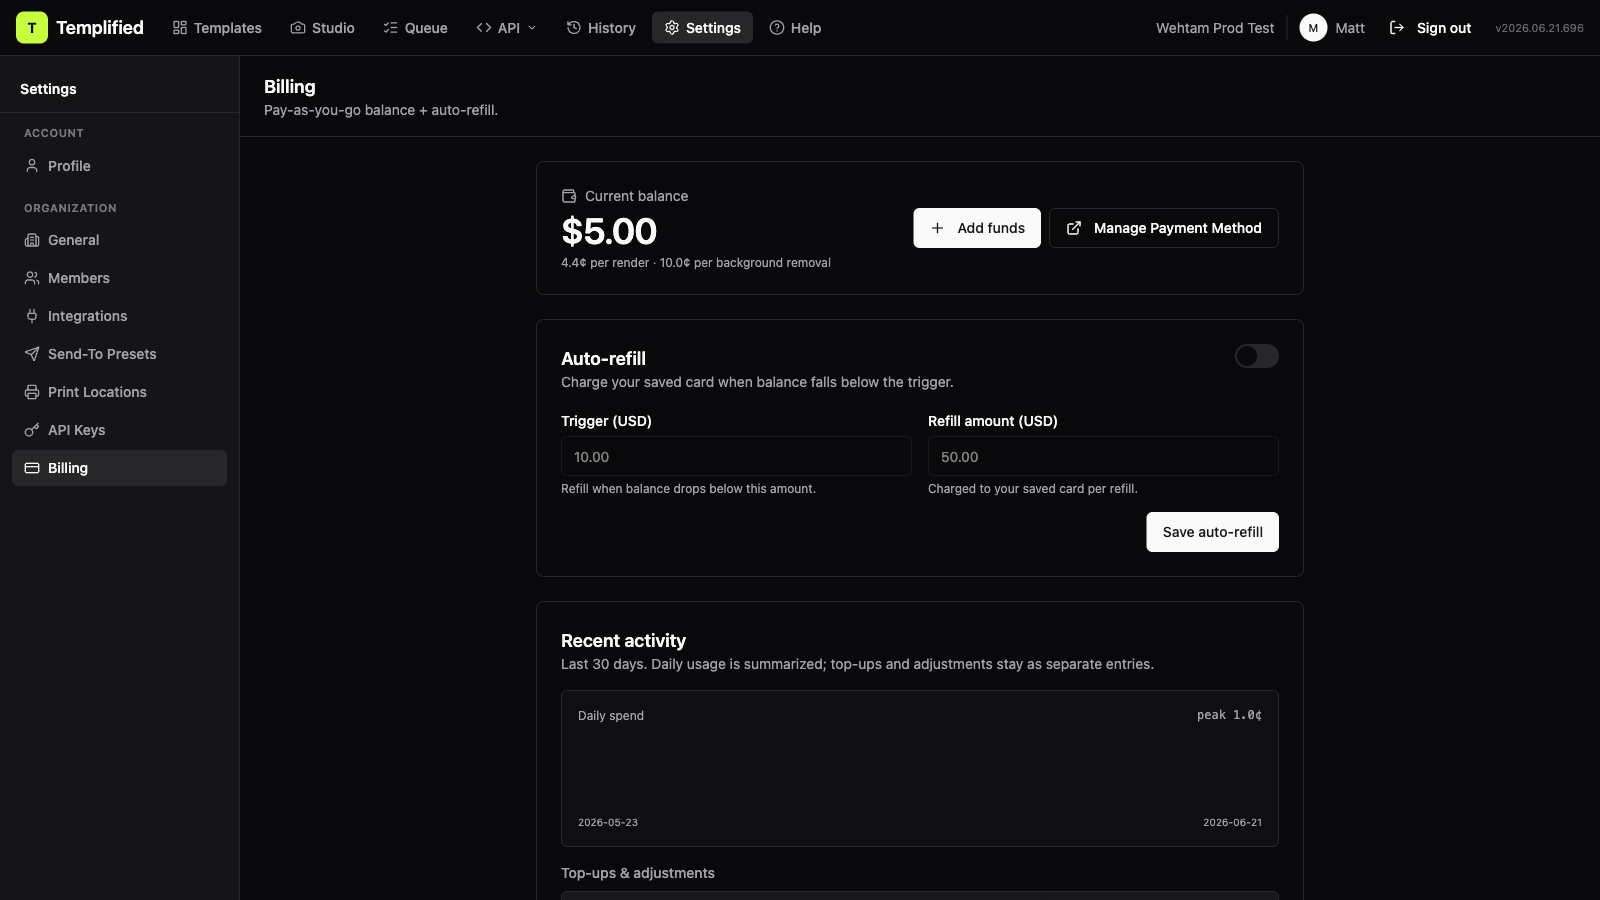The width and height of the screenshot is (1600, 900).
Task: Open the API Keys settings page
Action: (119, 430)
